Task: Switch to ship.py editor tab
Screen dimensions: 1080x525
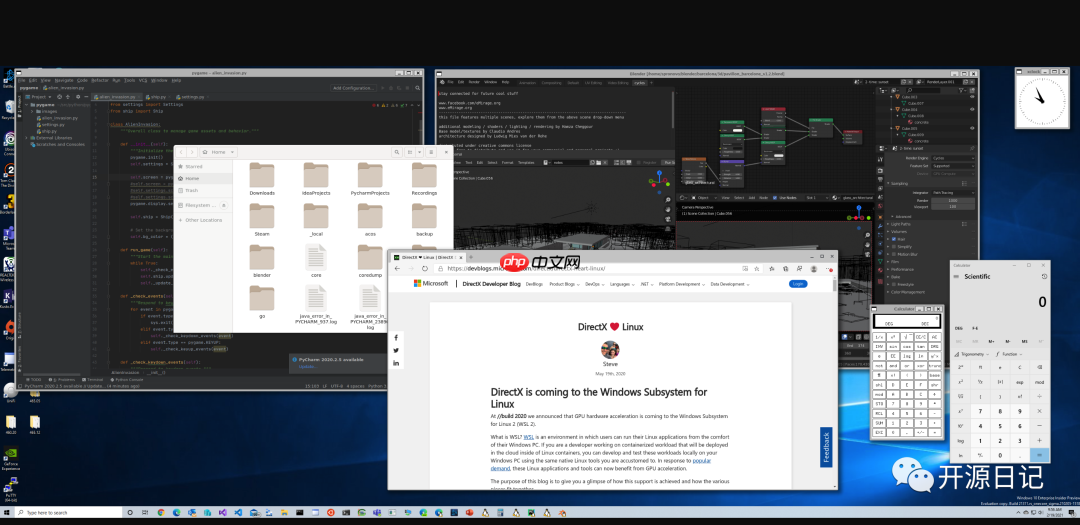Action: click(158, 97)
